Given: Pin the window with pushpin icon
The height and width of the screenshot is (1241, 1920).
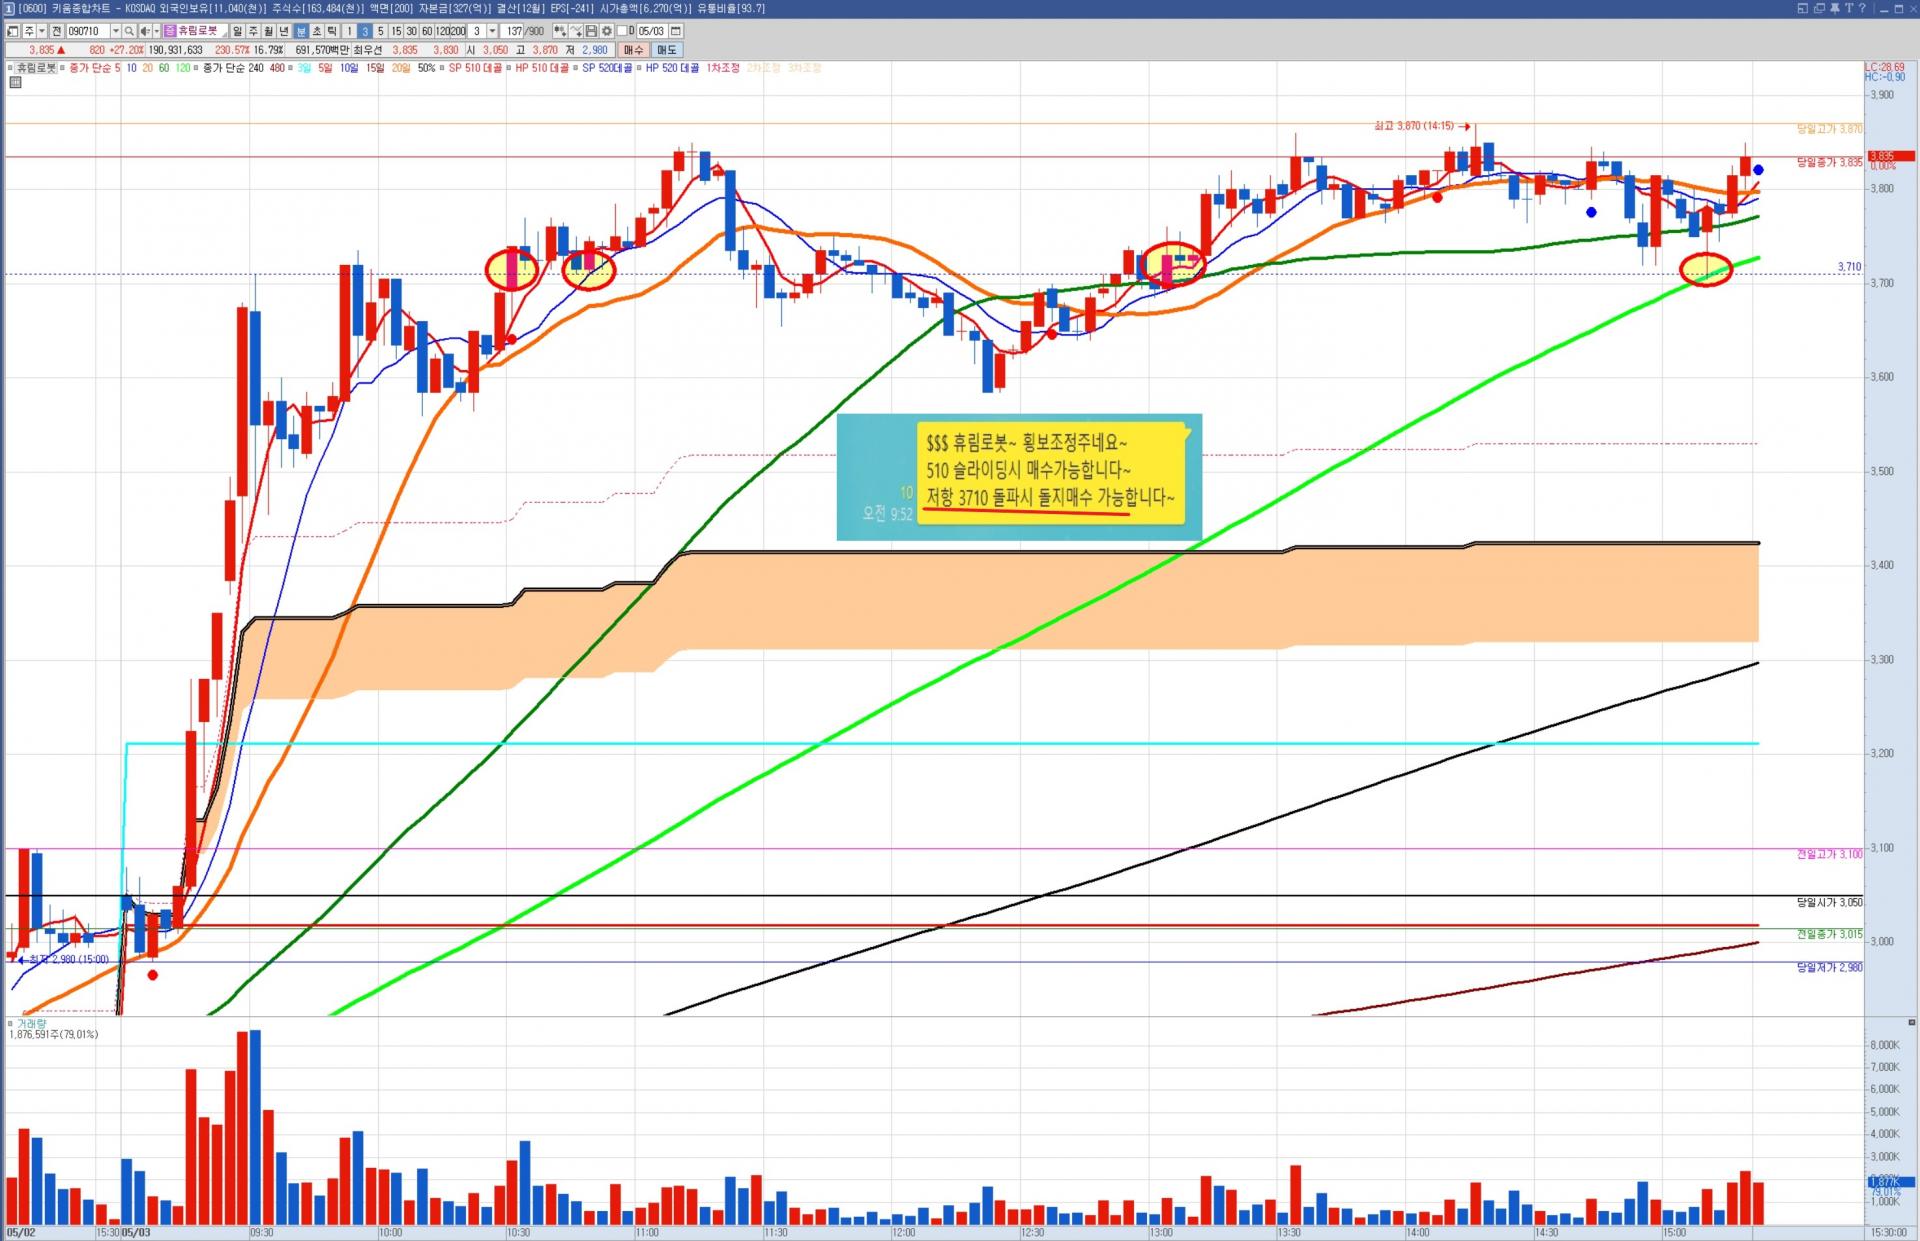Looking at the screenshot, I should pyautogui.click(x=1835, y=8).
